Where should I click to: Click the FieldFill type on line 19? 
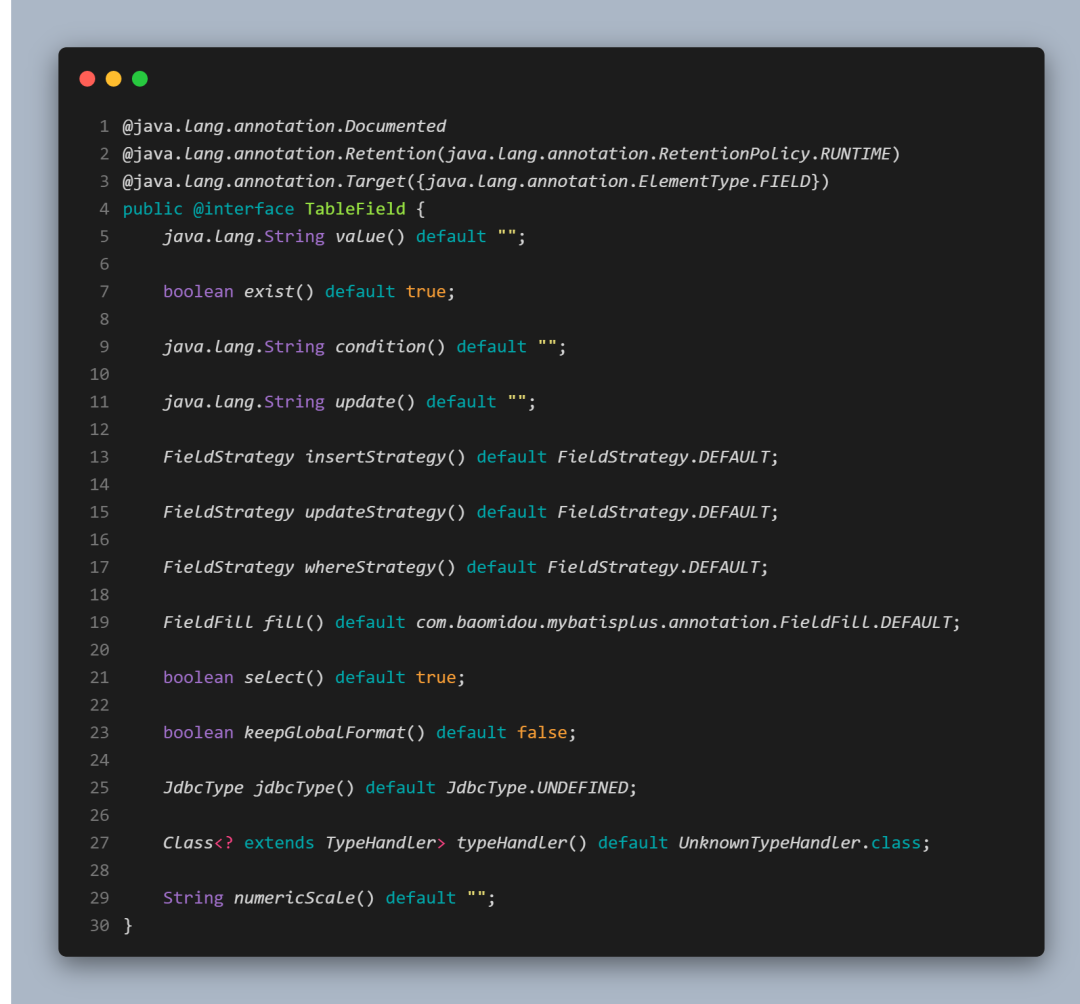(x=208, y=623)
